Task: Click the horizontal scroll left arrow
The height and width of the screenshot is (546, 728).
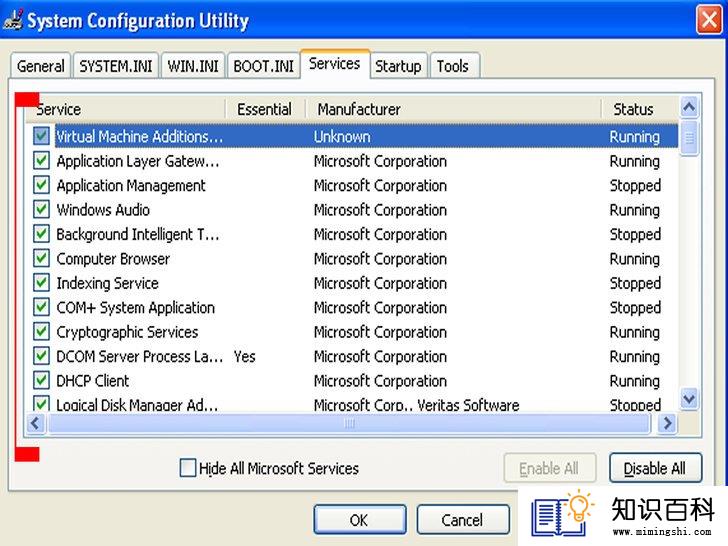Action: coord(36,423)
